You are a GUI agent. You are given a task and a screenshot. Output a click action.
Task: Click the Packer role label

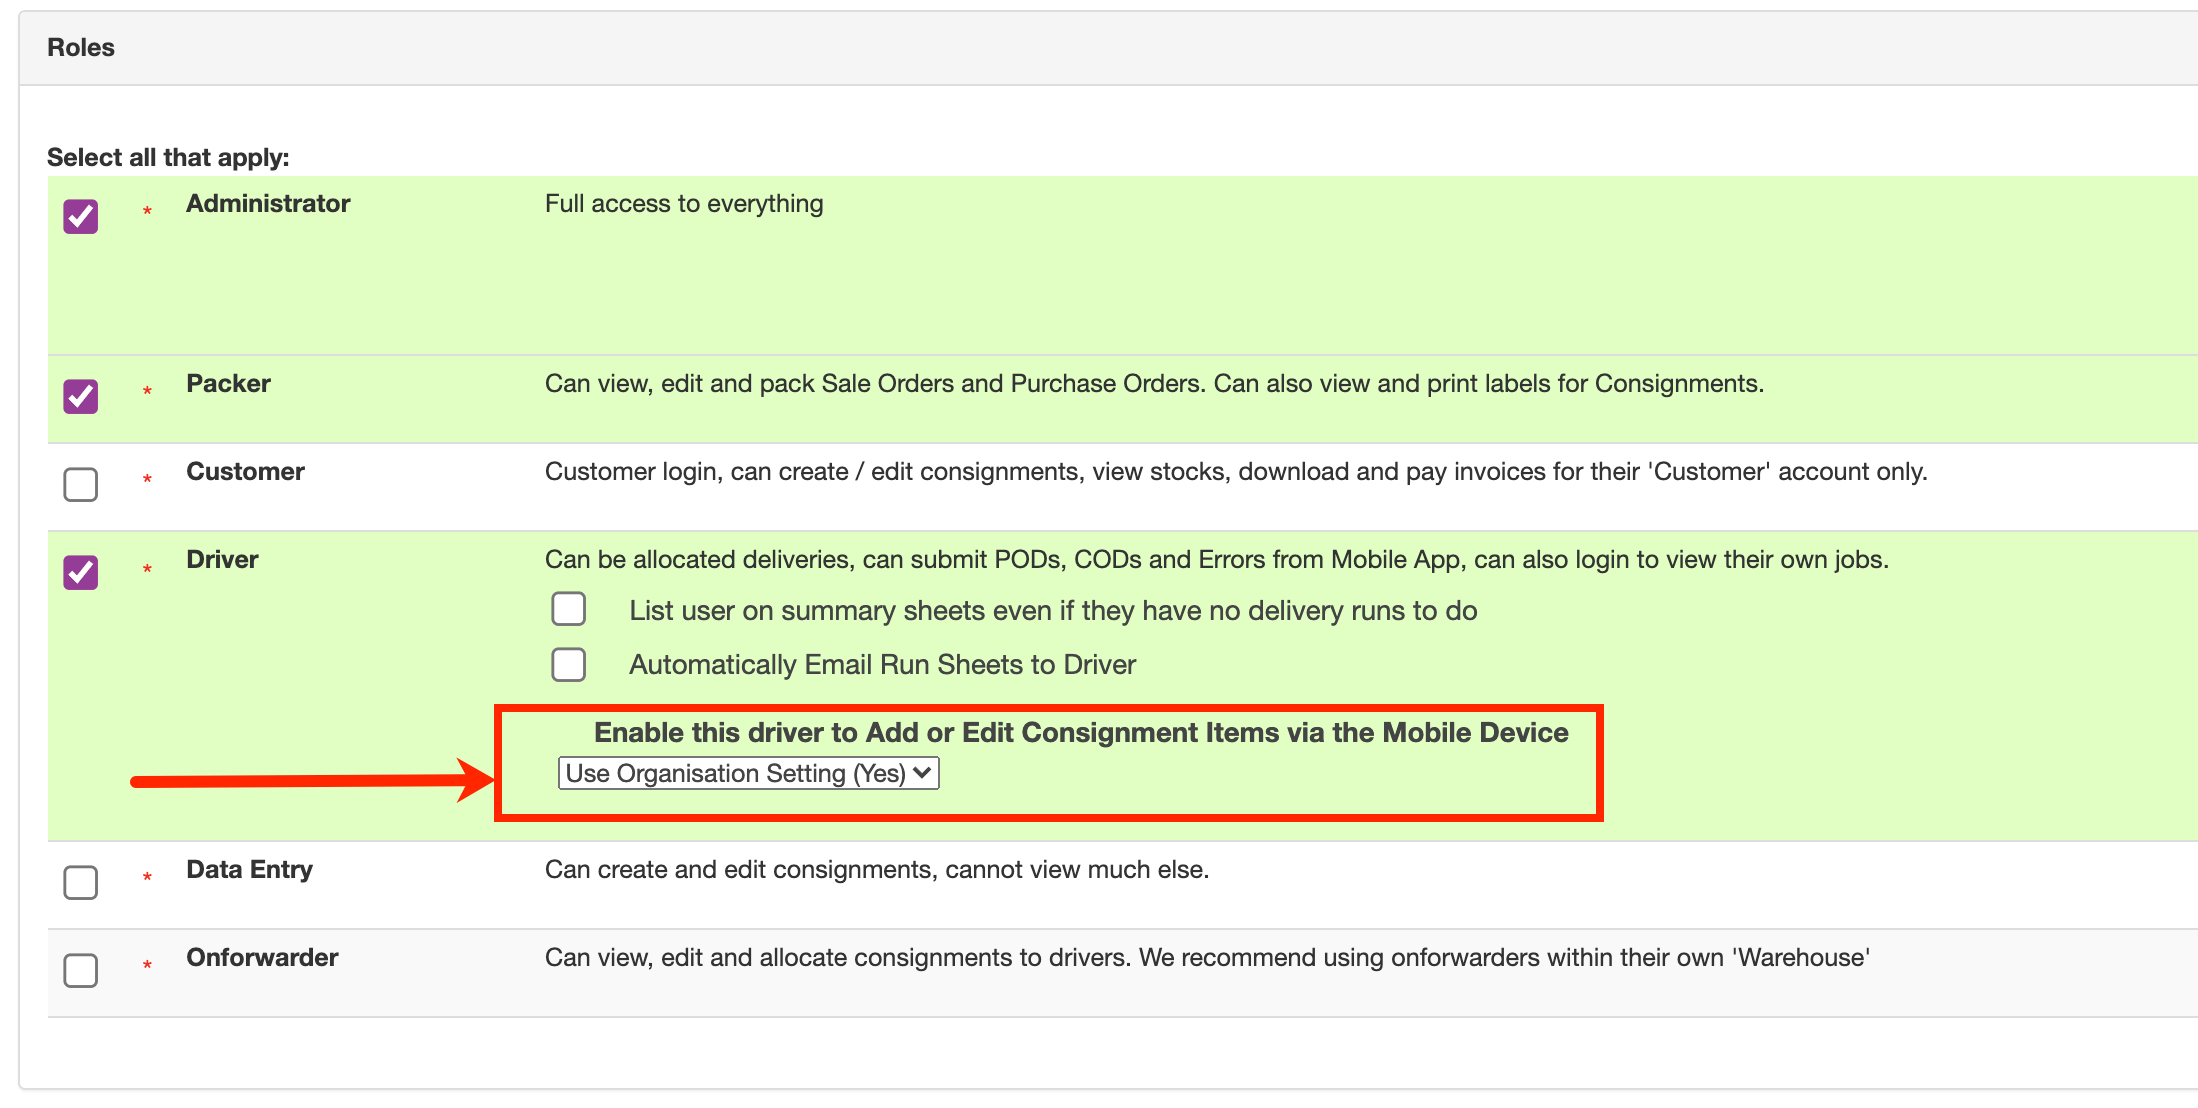coord(228,382)
